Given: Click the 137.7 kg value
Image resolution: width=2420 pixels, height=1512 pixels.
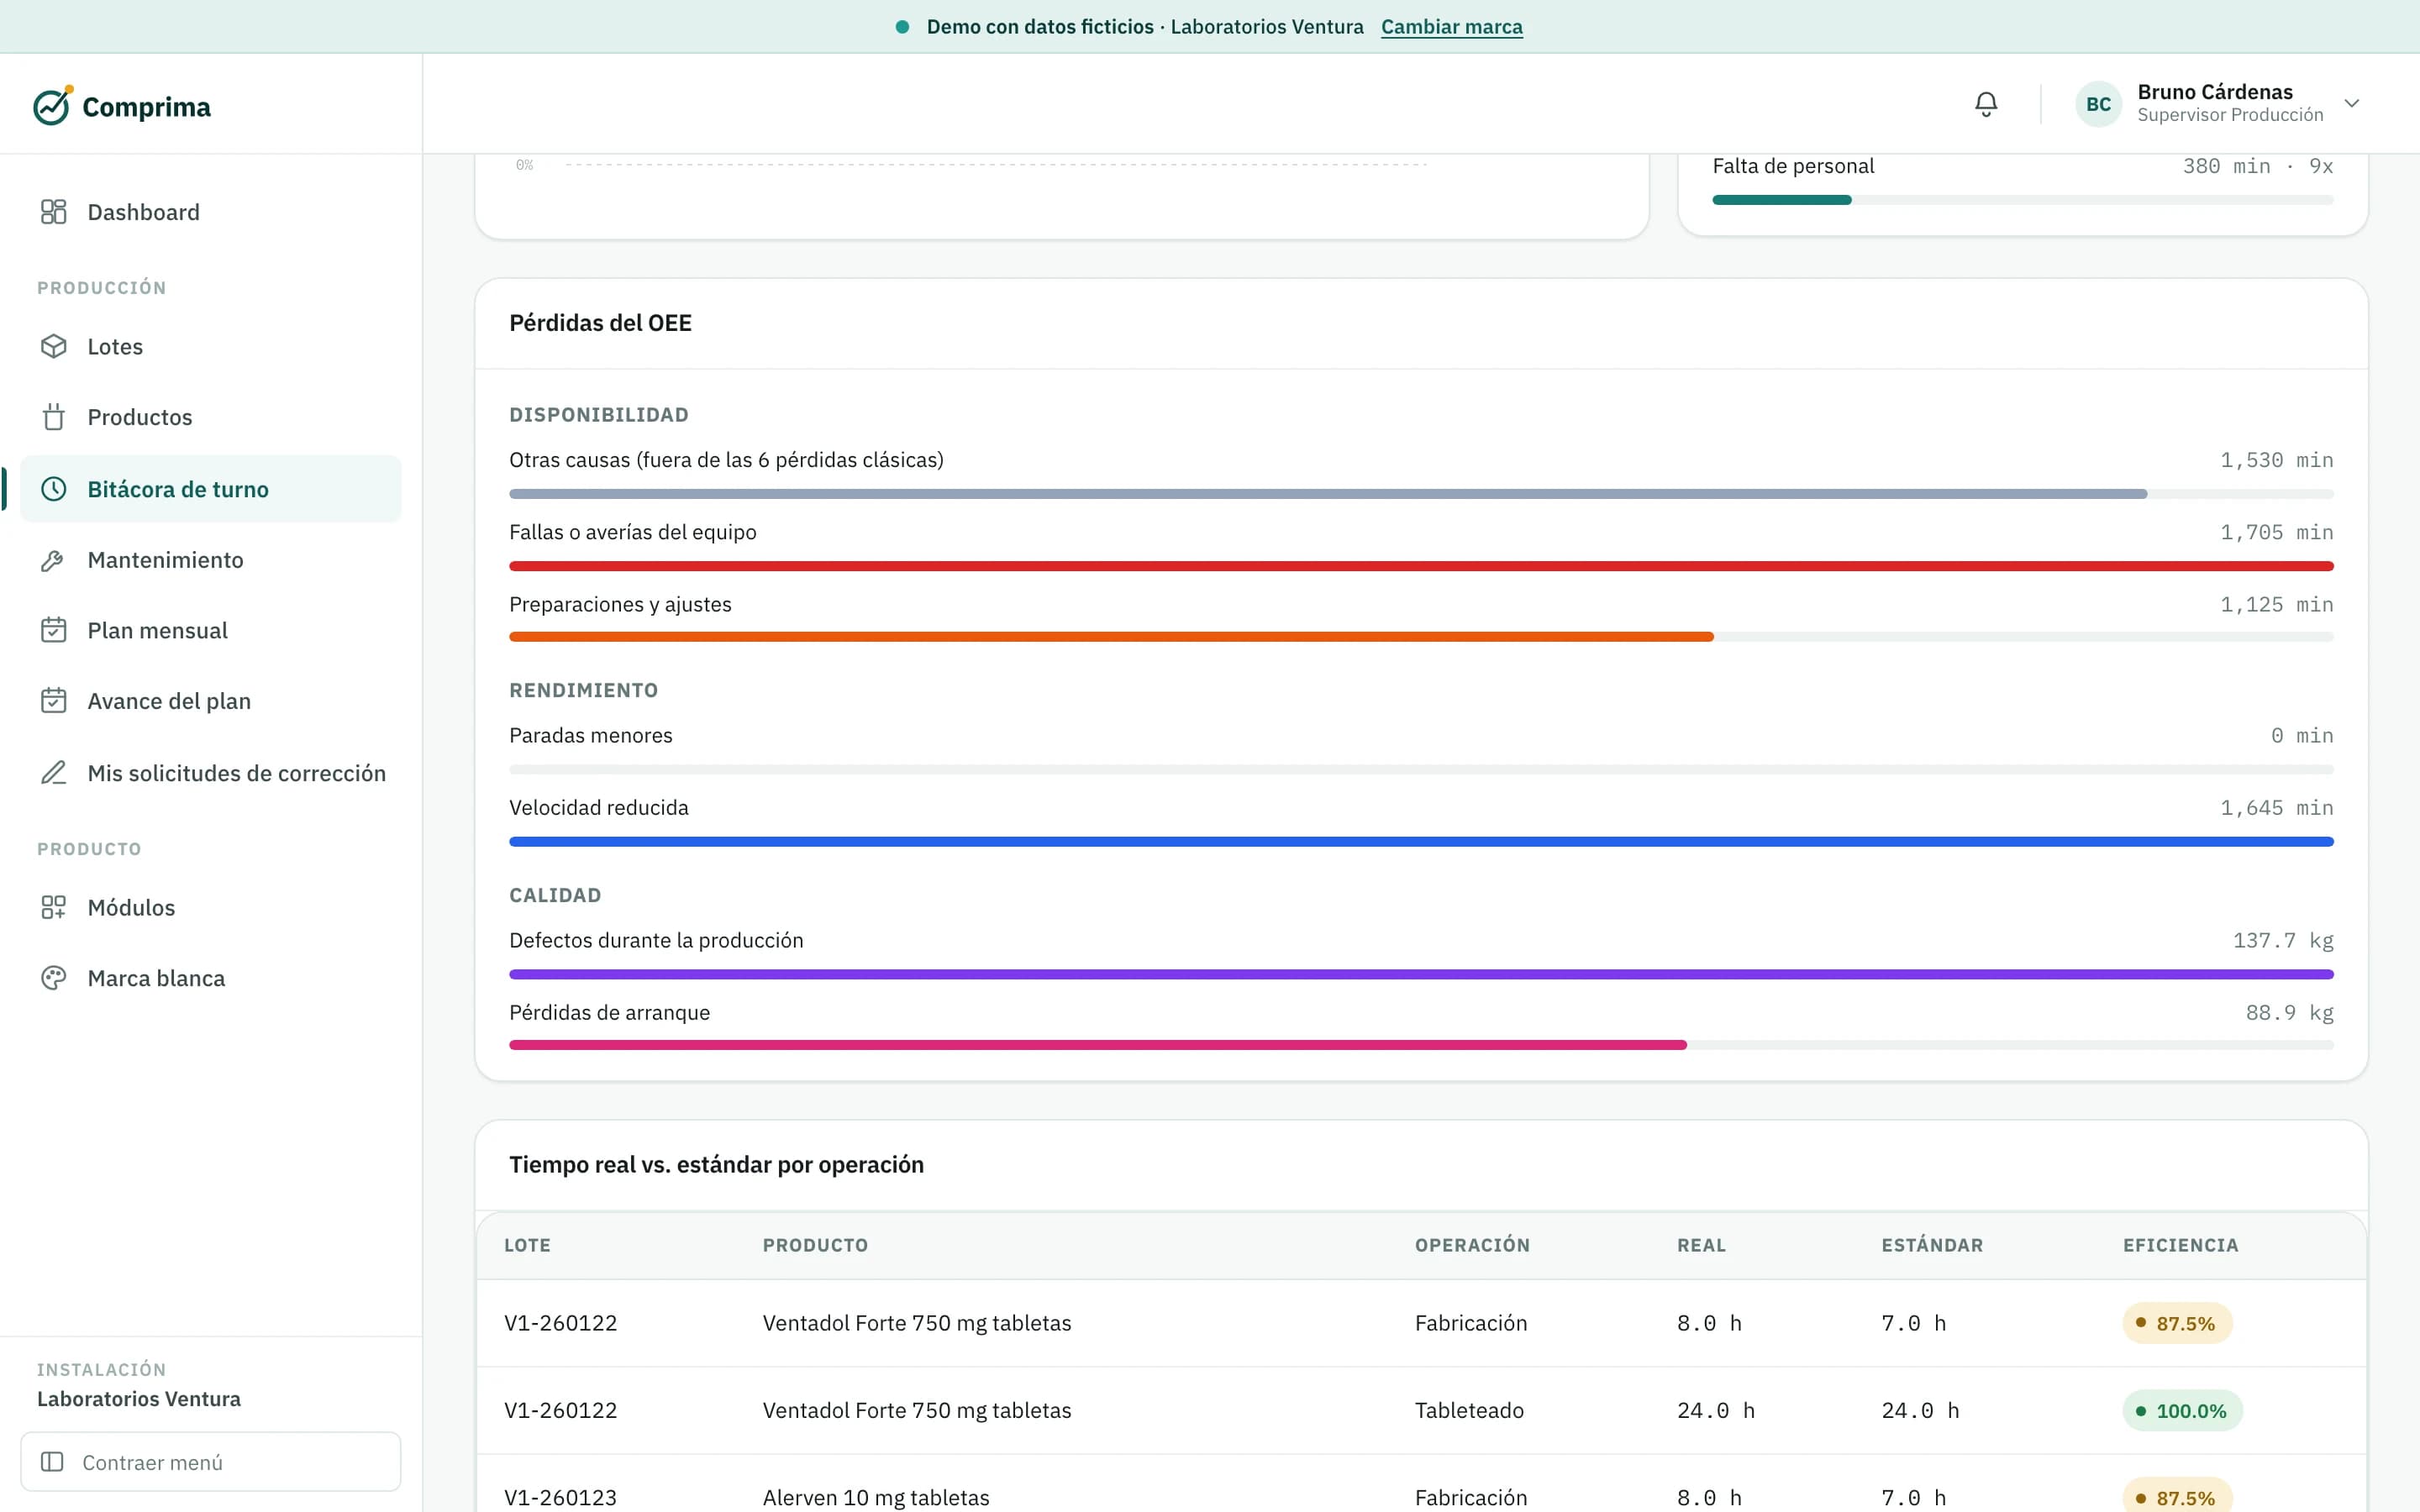Looking at the screenshot, I should [x=2283, y=940].
